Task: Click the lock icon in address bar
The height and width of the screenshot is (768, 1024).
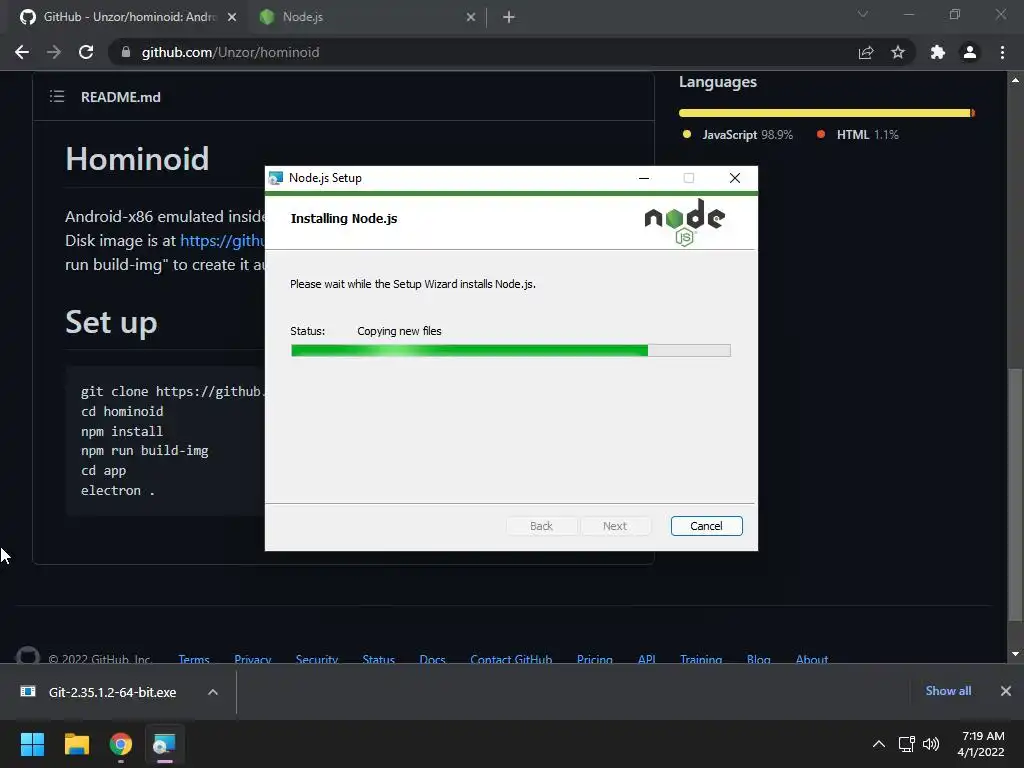Action: tap(126, 52)
